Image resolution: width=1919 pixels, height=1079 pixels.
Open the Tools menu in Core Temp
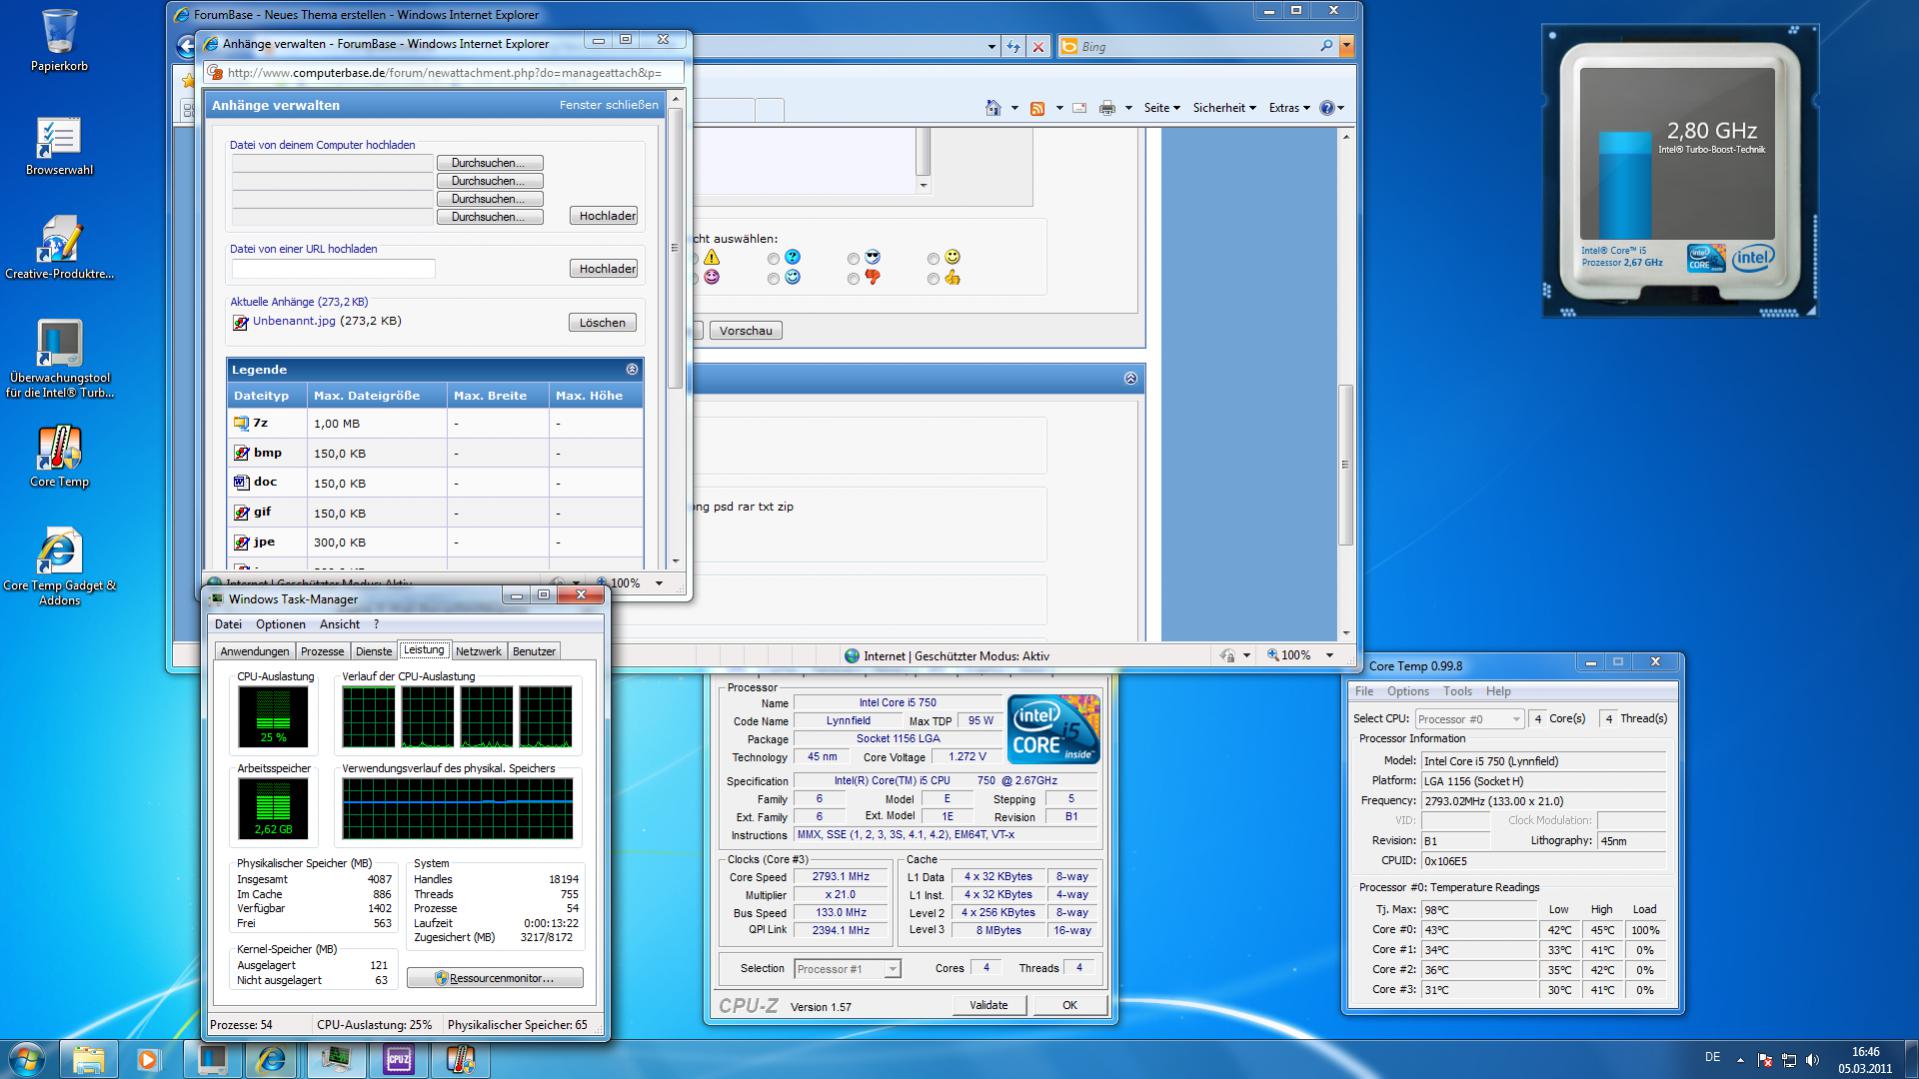click(x=1456, y=691)
